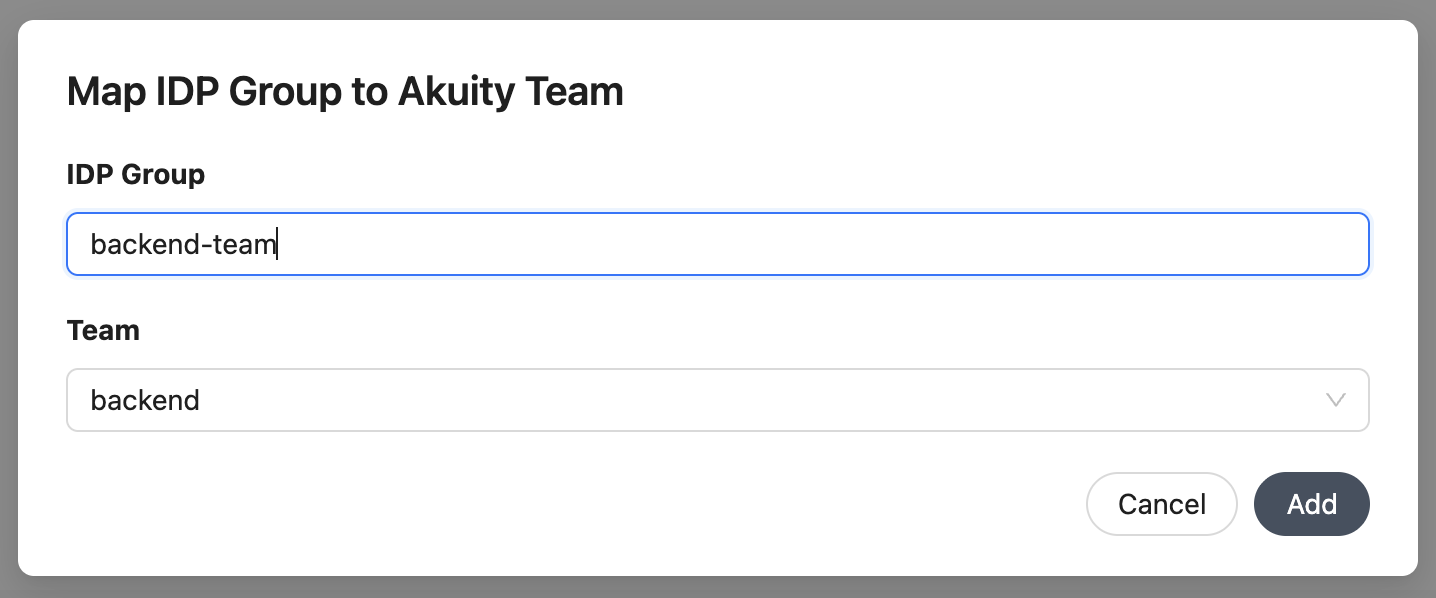Click the Team dropdown chevron arrow
Viewport: 1436px width, 598px height.
click(1334, 400)
